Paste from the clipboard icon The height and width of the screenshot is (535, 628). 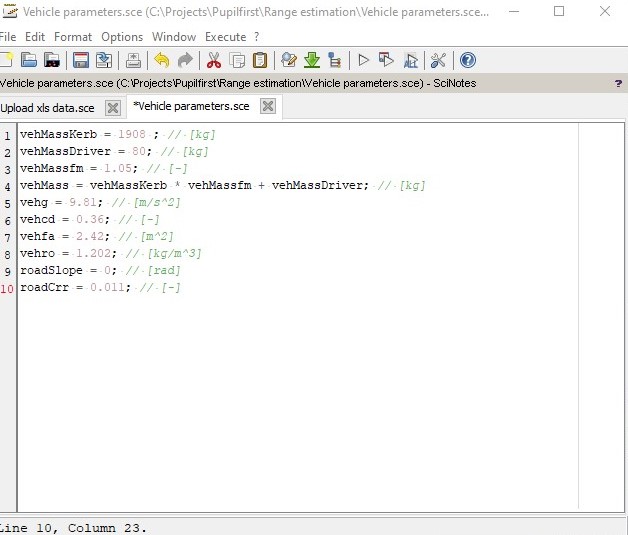point(260,60)
